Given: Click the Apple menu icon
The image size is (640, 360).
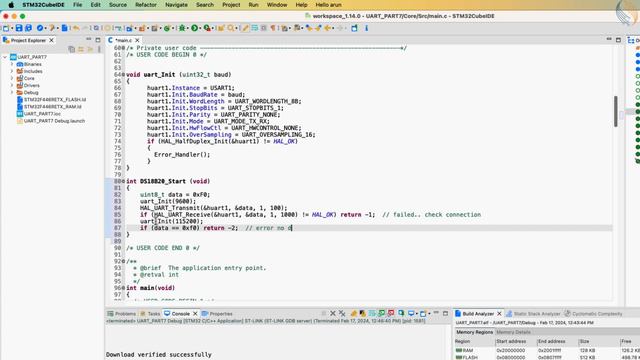Looking at the screenshot, I should click(11, 5).
